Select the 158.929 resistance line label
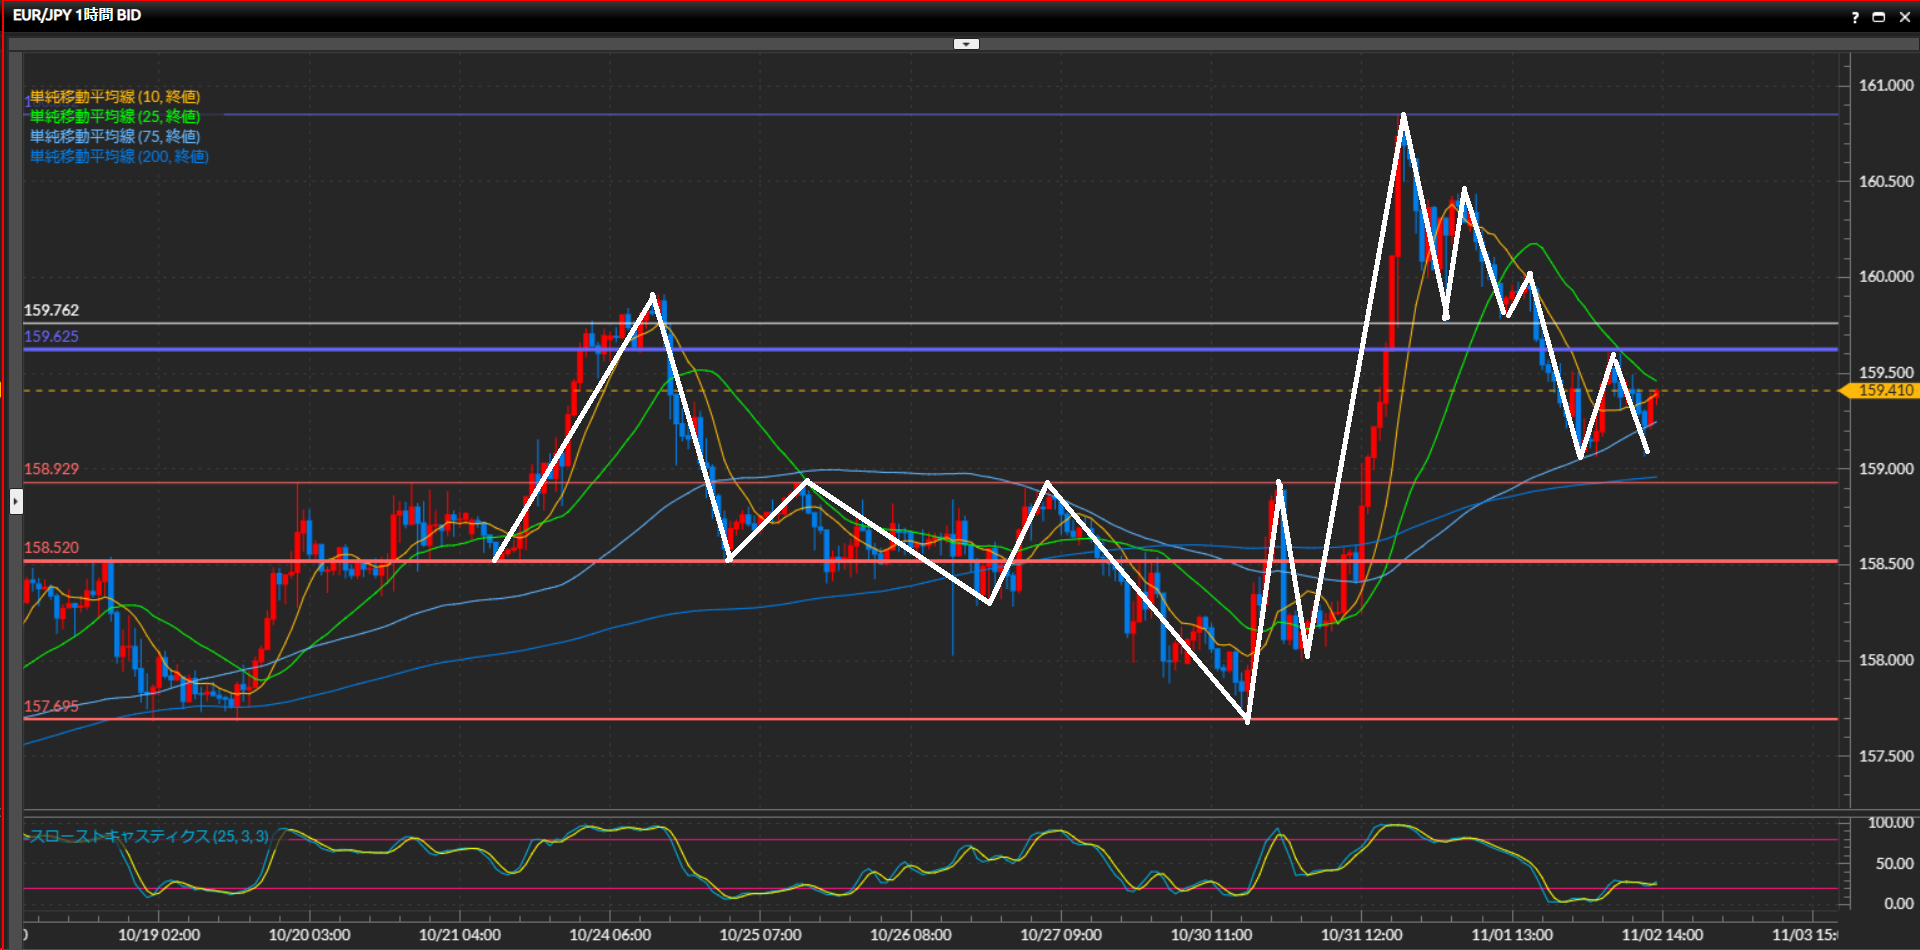The width and height of the screenshot is (1920, 950). tap(51, 469)
